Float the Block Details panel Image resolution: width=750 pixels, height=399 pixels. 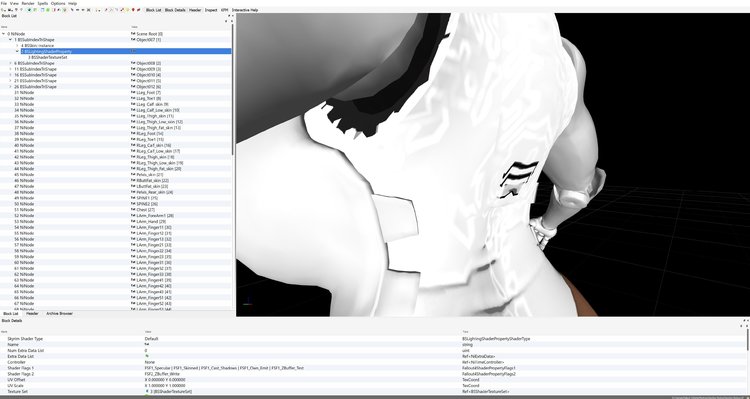click(x=744, y=321)
